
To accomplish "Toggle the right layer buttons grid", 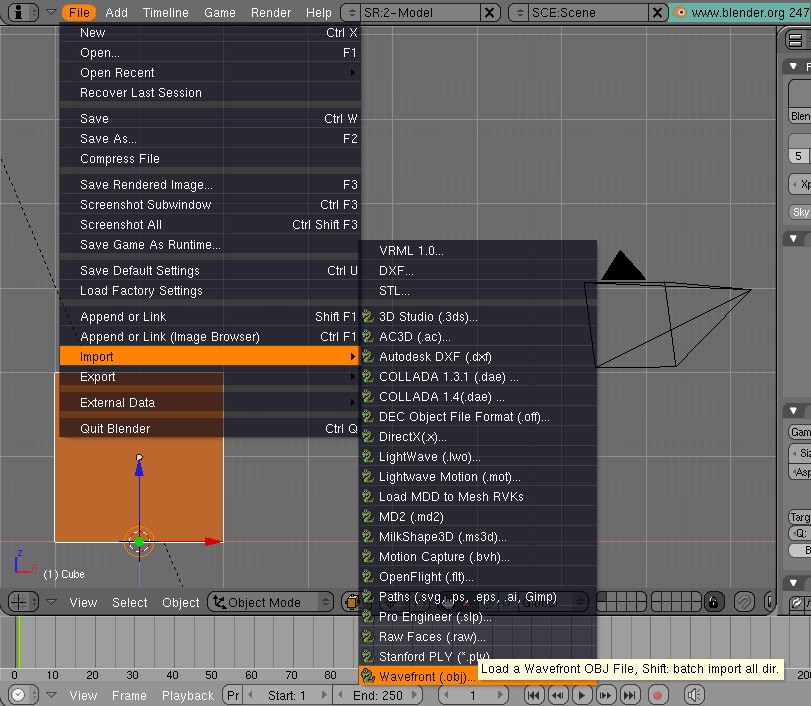I will click(x=676, y=602).
